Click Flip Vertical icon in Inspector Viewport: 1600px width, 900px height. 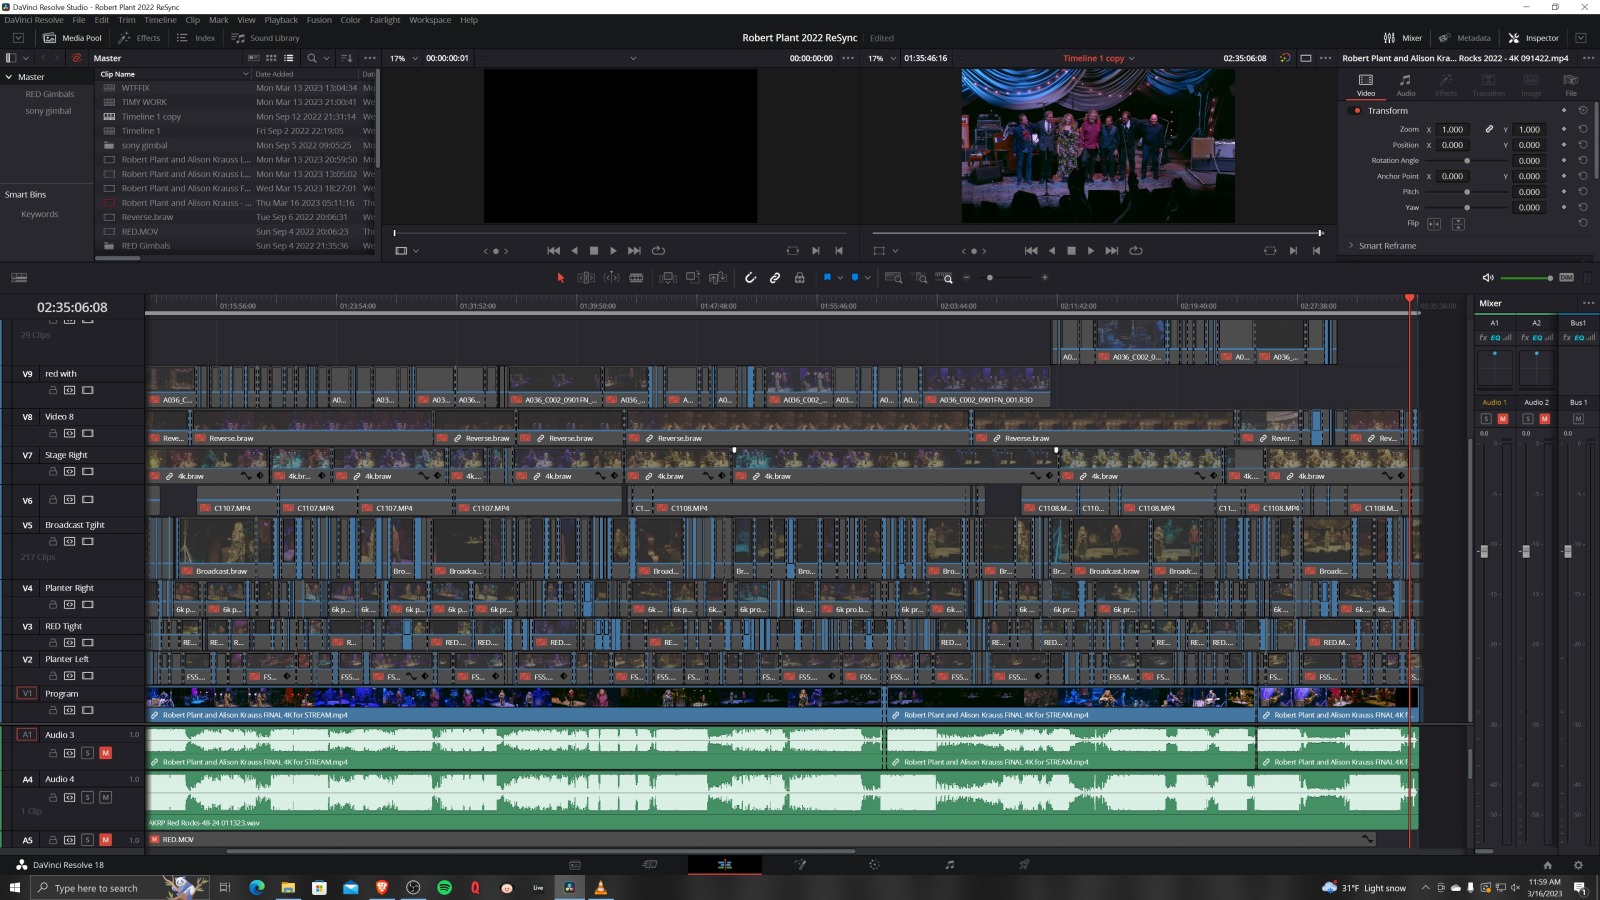click(1458, 224)
